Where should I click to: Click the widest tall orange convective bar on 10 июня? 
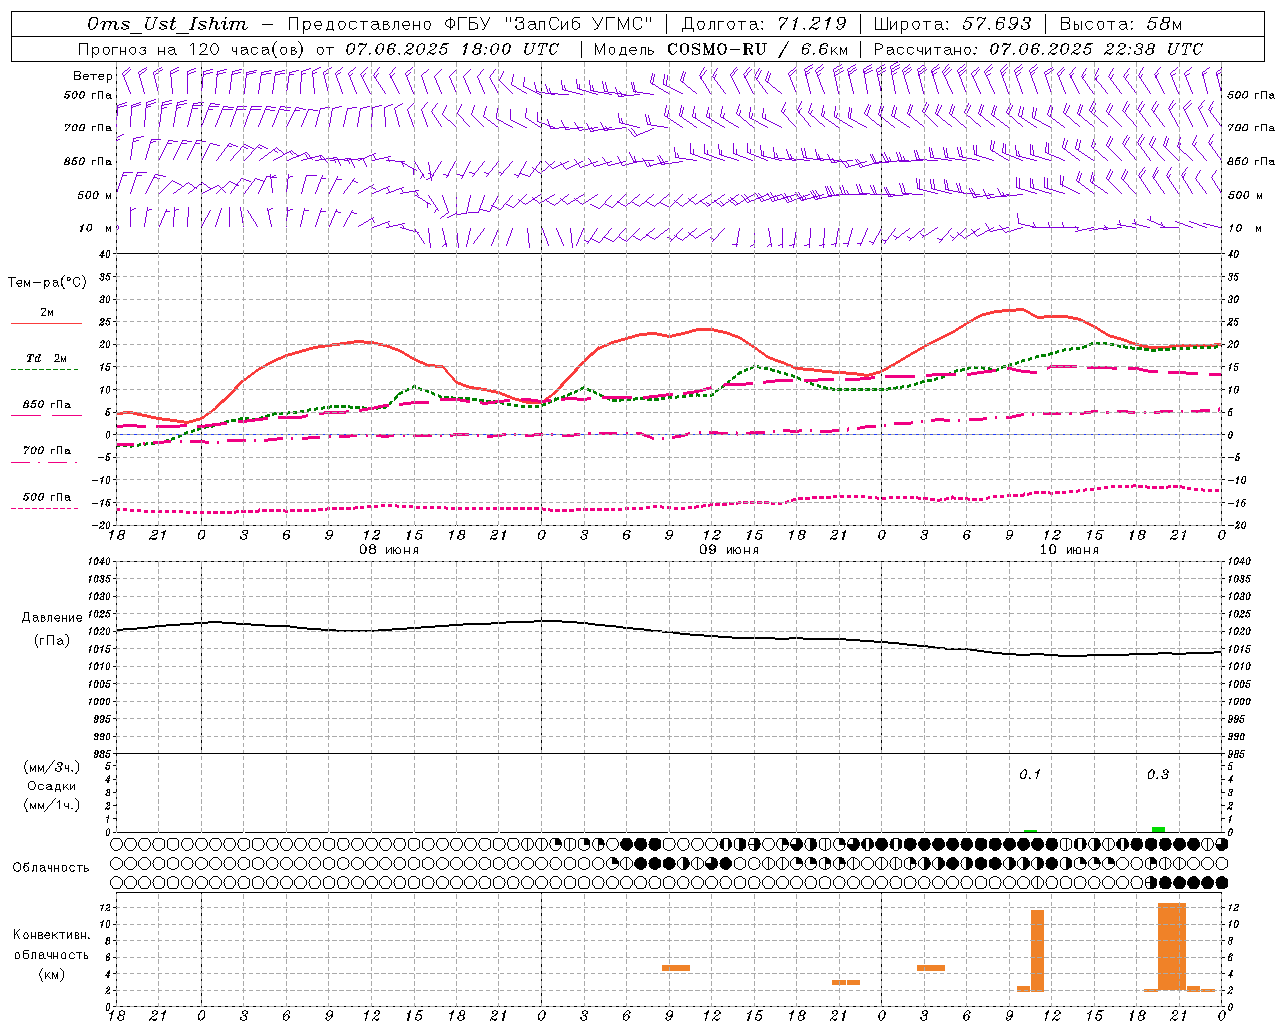[1172, 947]
